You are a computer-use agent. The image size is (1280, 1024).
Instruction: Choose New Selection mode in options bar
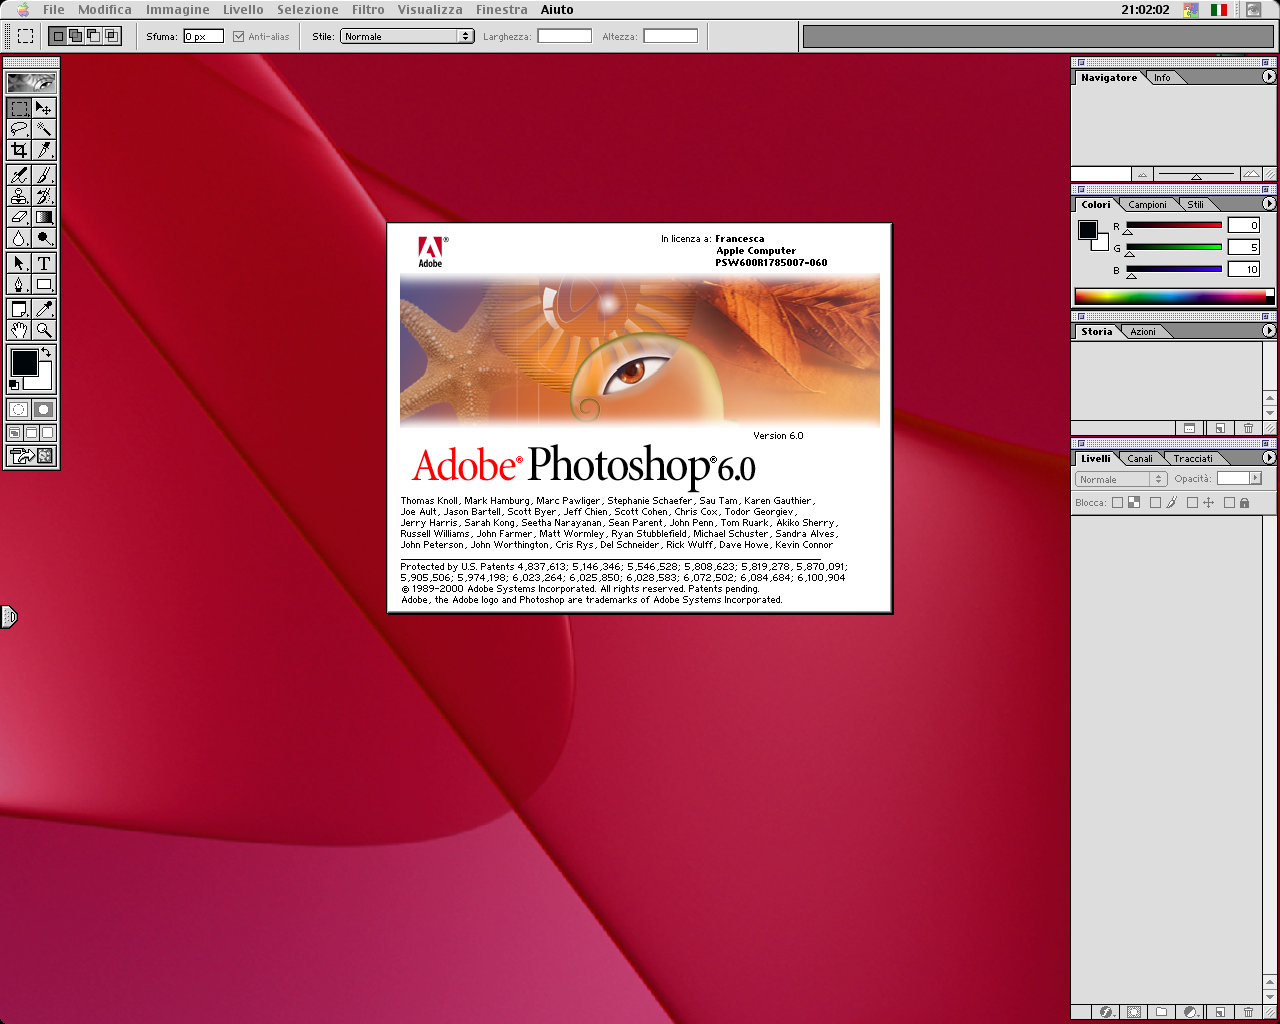coord(58,36)
